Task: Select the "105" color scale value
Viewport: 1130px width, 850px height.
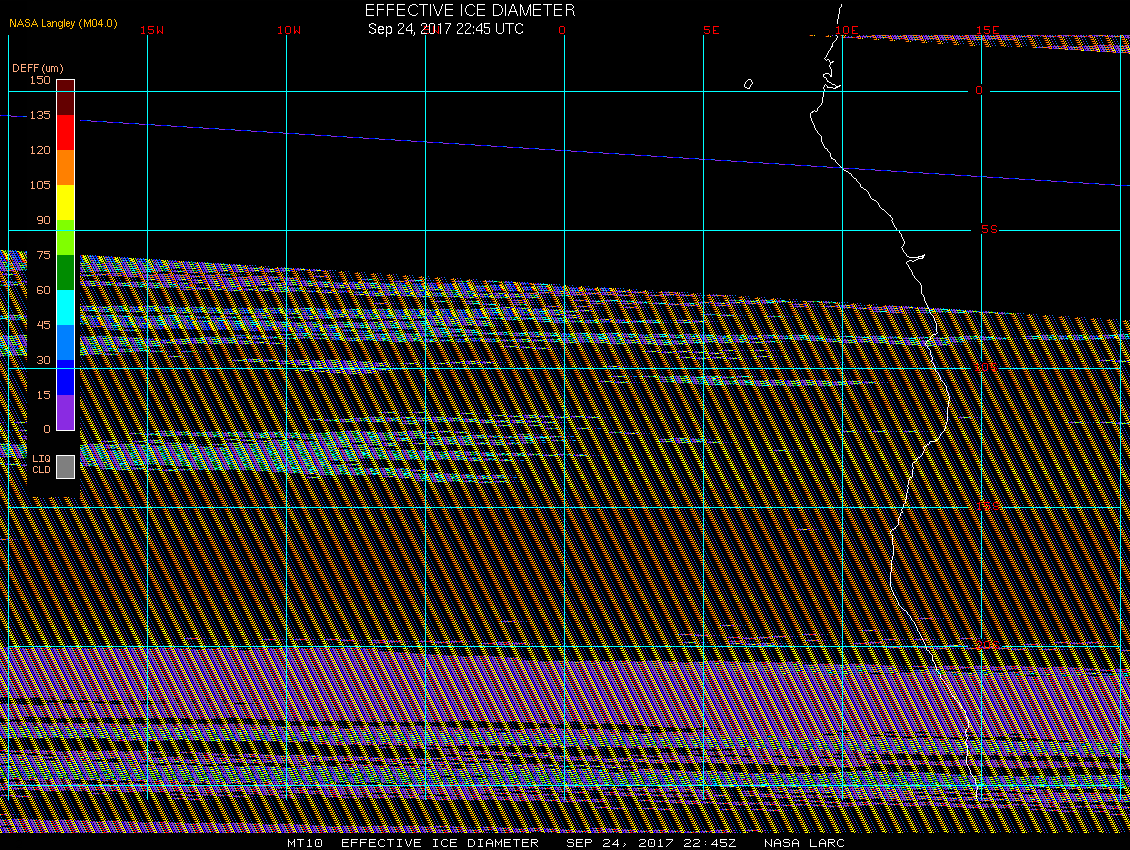Action: [x=40, y=185]
